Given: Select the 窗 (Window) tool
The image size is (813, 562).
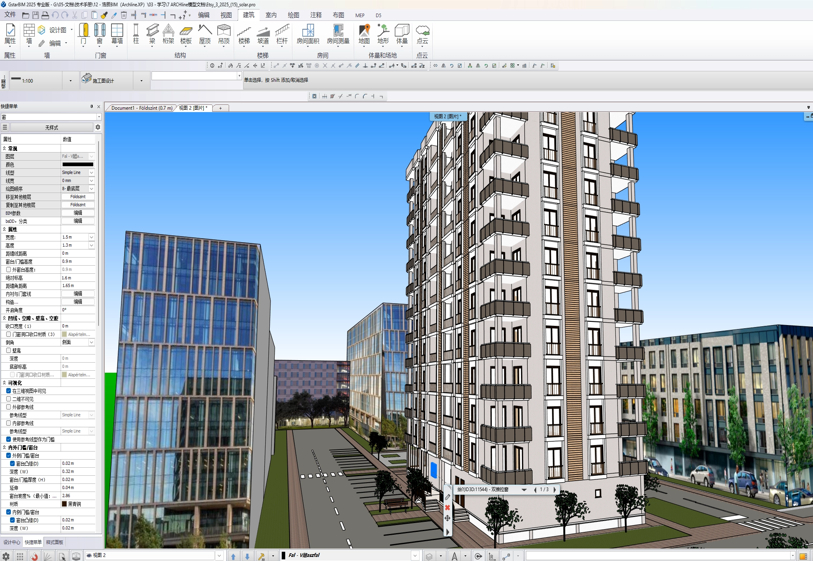Looking at the screenshot, I should coord(100,34).
